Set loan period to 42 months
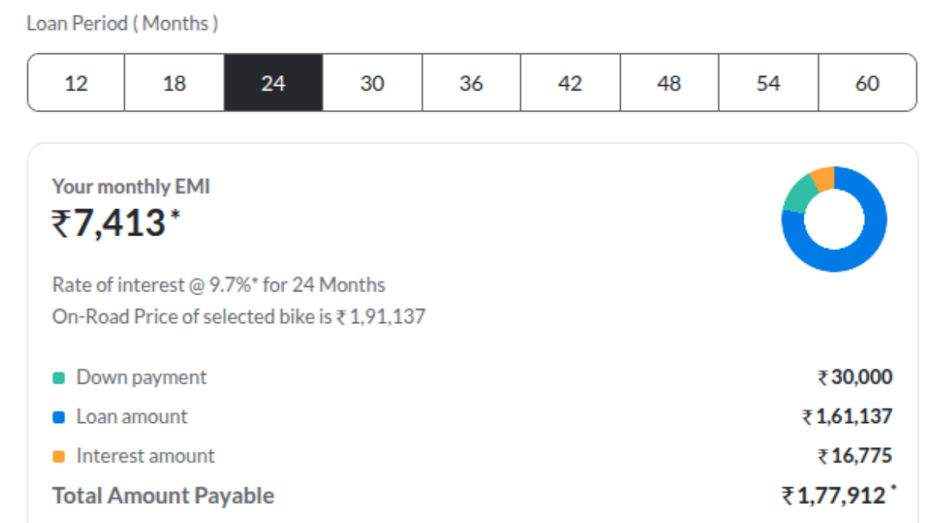Image resolution: width=930 pixels, height=523 pixels. click(571, 82)
